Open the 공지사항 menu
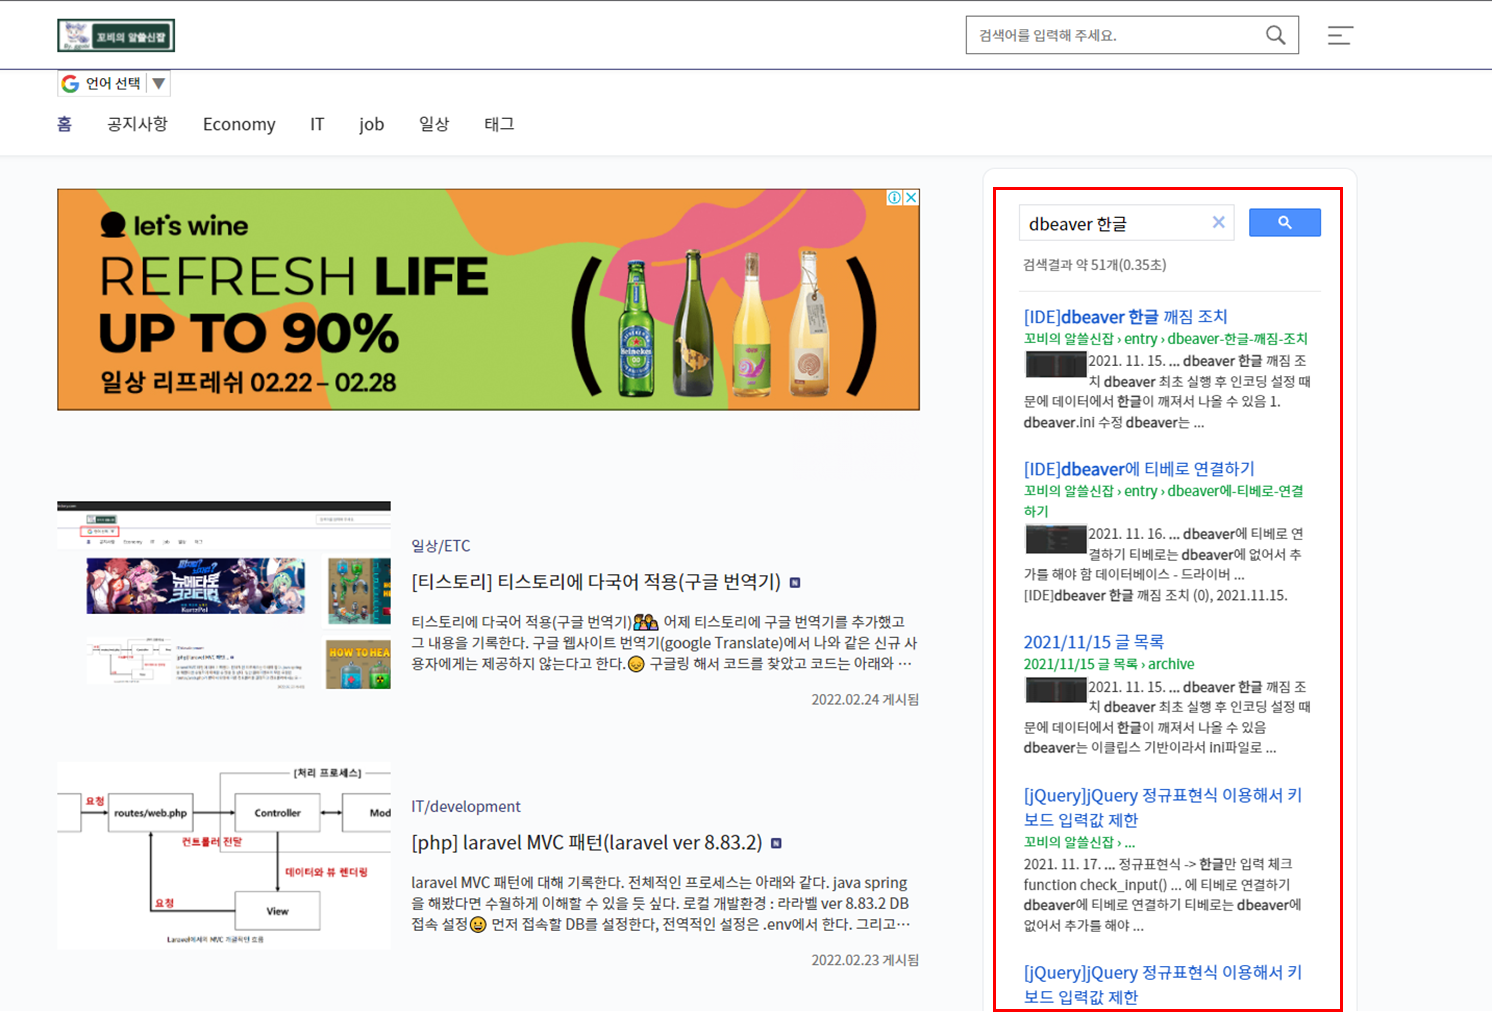This screenshot has height=1012, width=1492. 137,124
